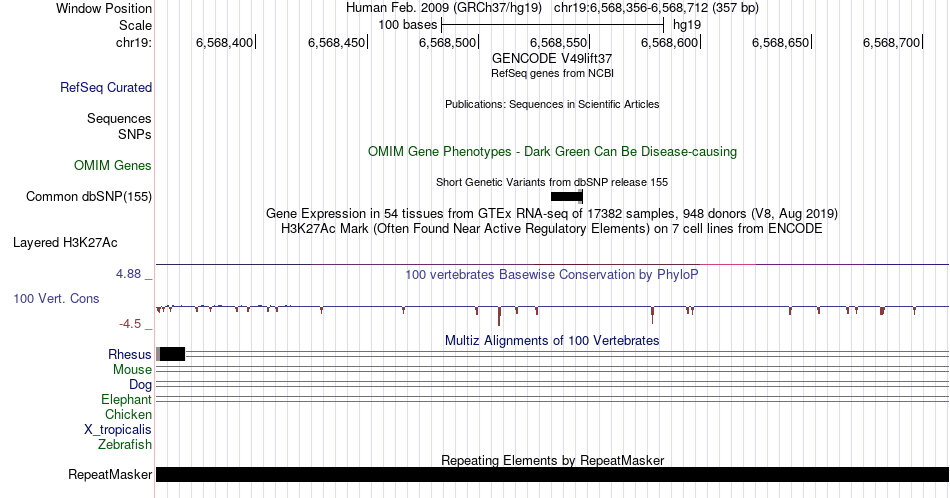The image size is (950, 498).
Task: Select the Common dbSNP(155) track label
Action: 89,196
